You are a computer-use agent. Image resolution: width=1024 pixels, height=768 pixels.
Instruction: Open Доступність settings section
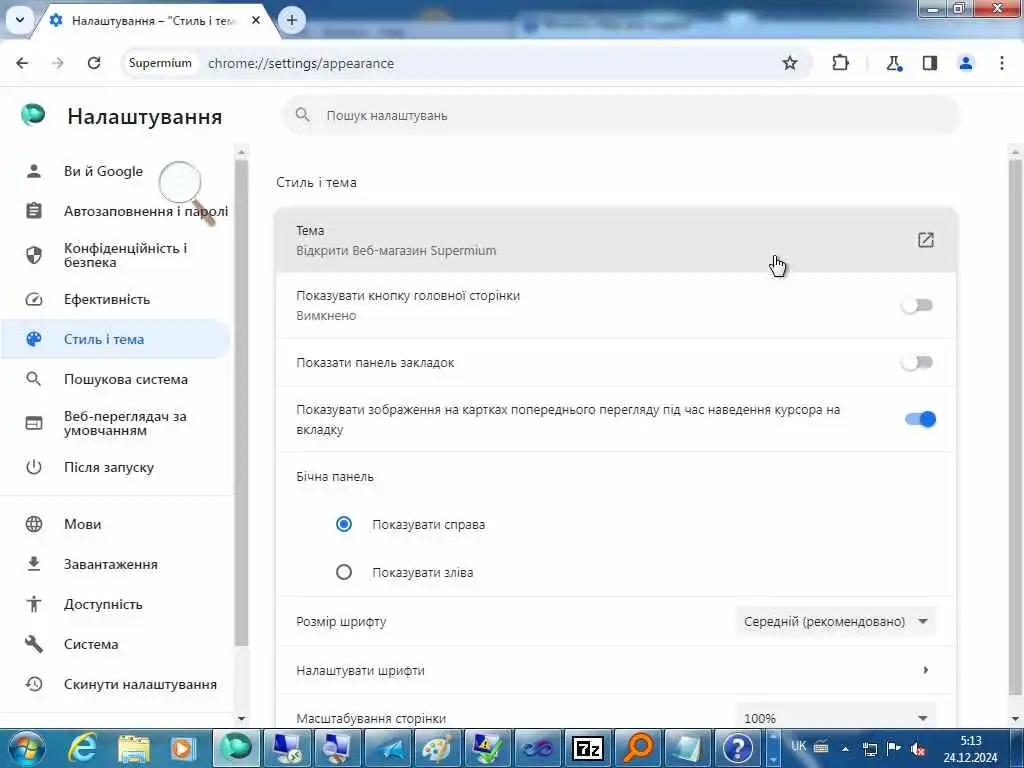click(x=116, y=604)
